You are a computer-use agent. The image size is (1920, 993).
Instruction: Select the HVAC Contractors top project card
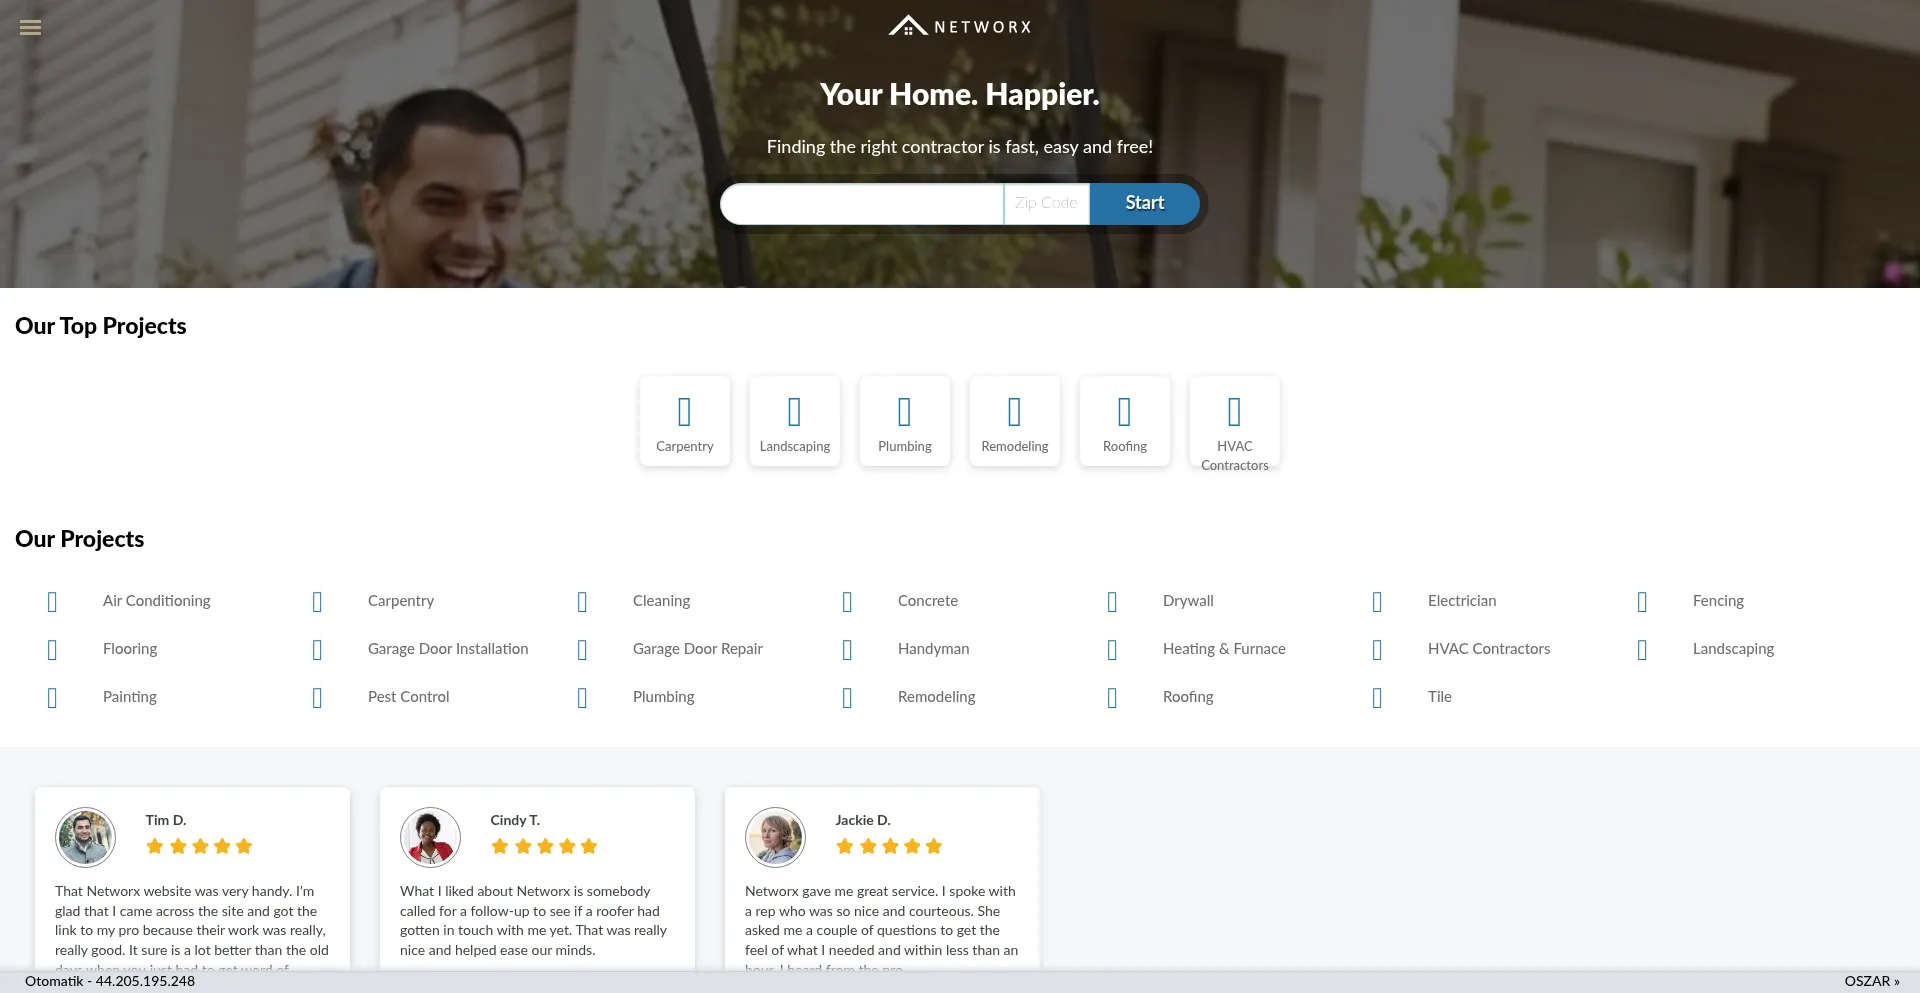click(x=1235, y=423)
